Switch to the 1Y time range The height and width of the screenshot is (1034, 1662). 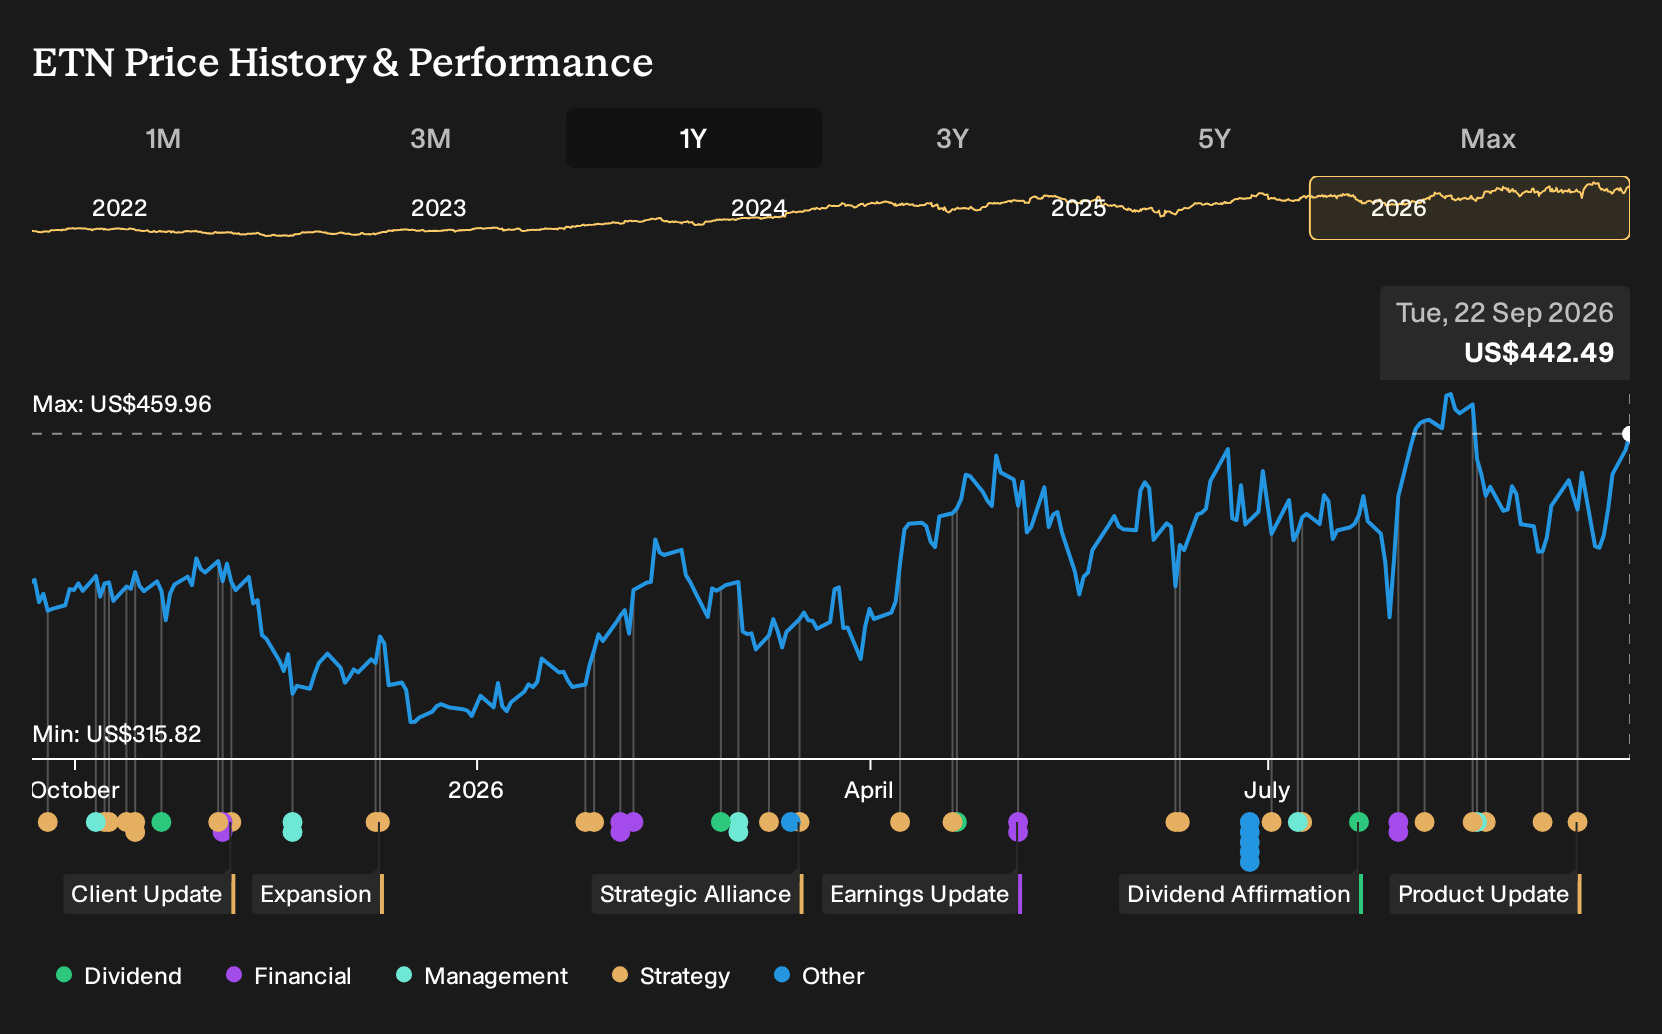click(x=694, y=138)
